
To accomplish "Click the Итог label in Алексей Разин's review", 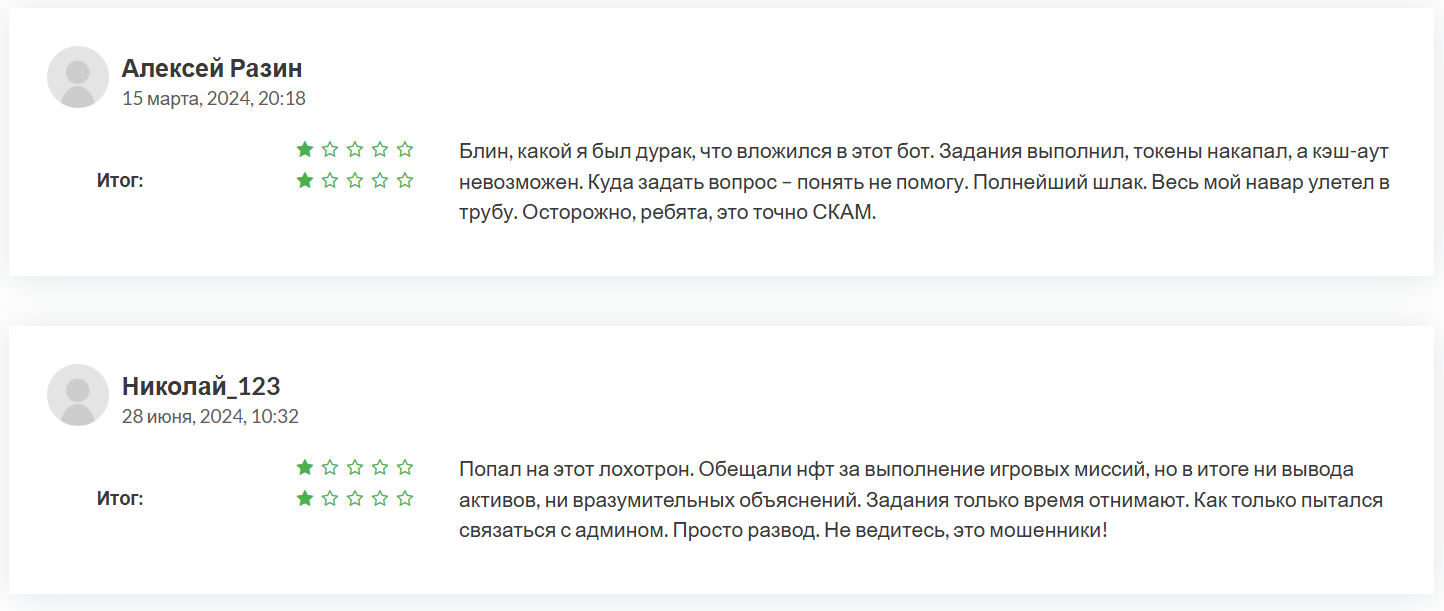I will 120,181.
